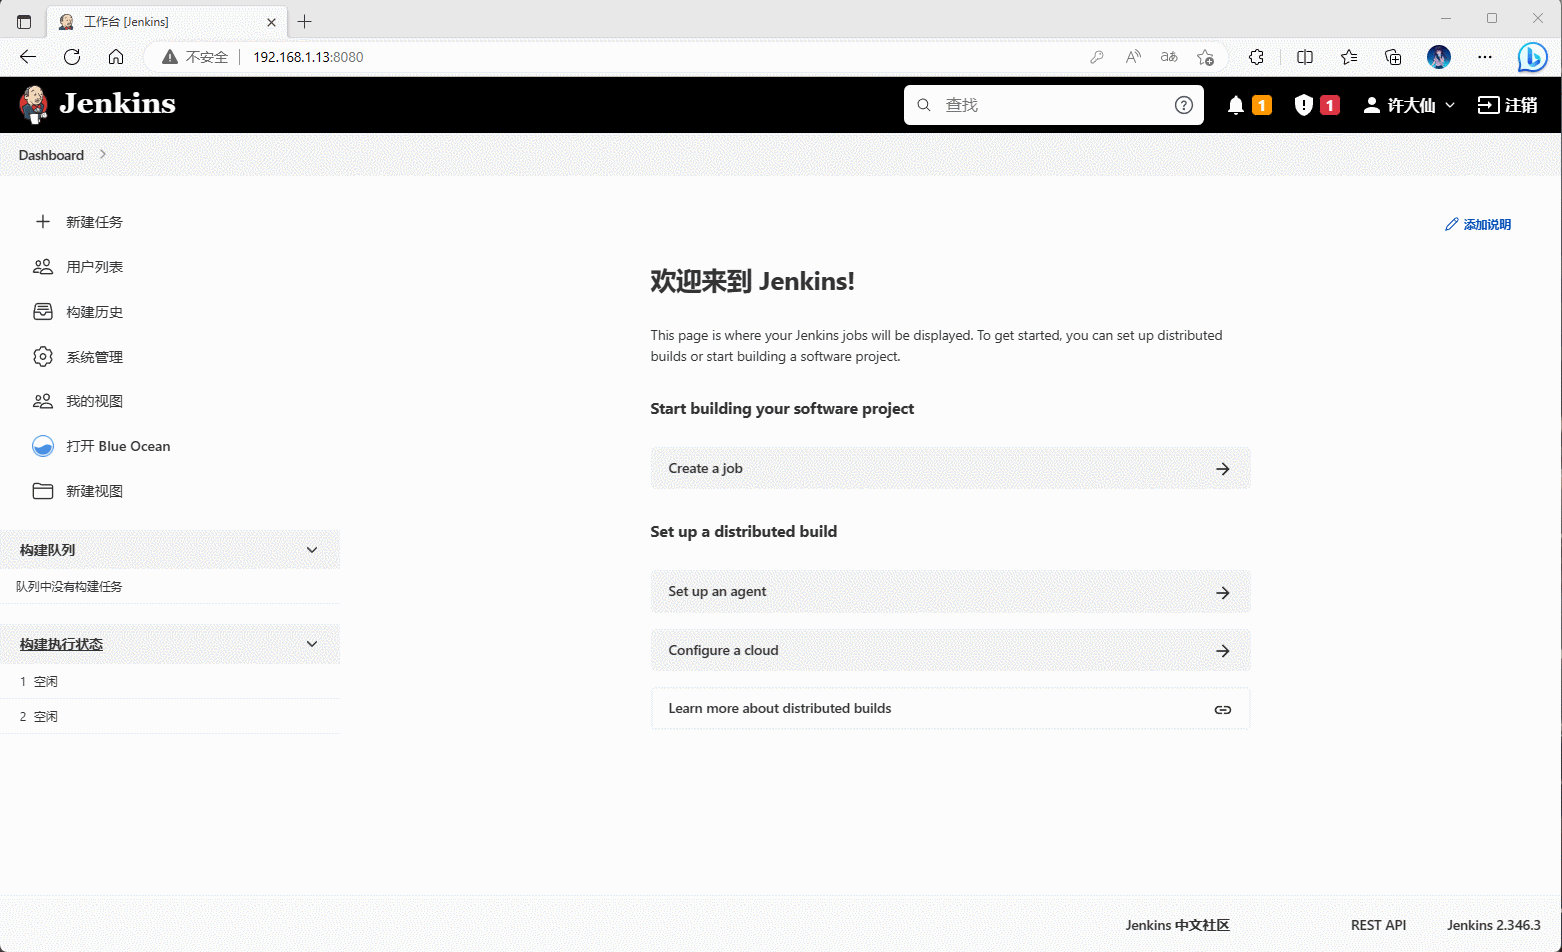This screenshot has width=1562, height=952.
Task: Refresh the page with reload icon
Action: [x=72, y=57]
